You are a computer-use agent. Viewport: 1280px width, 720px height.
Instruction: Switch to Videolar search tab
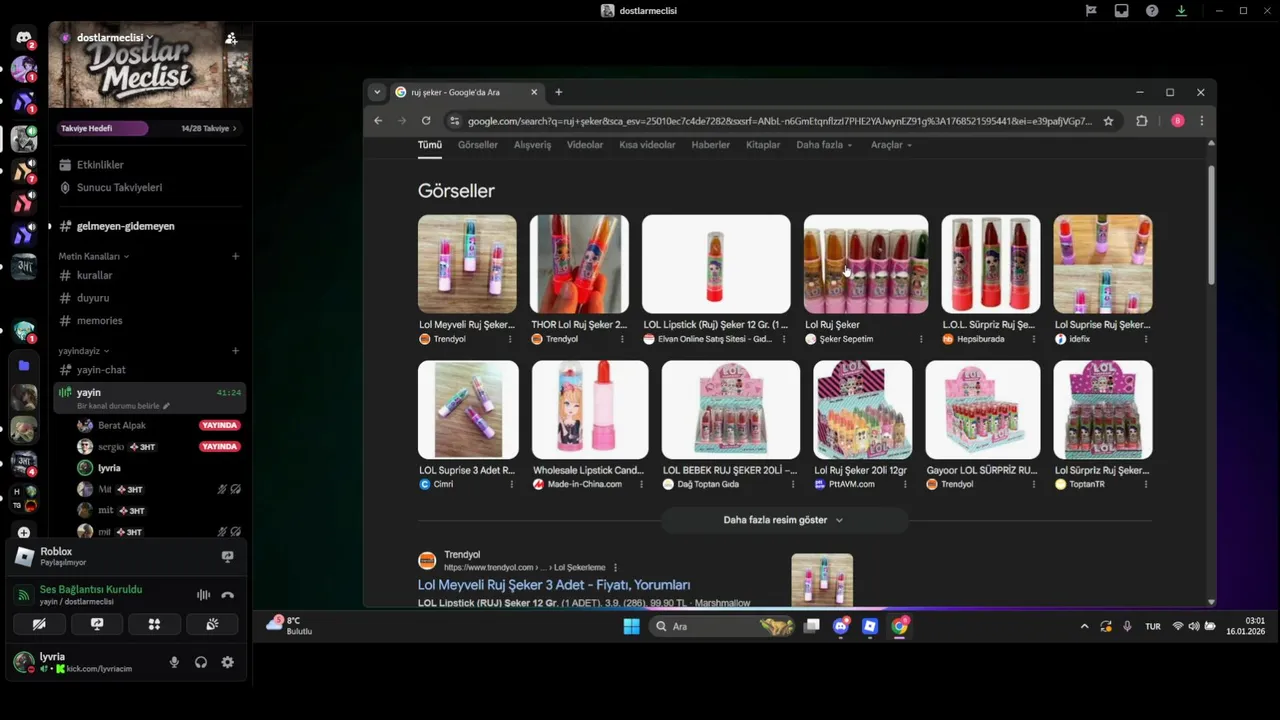pyautogui.click(x=585, y=145)
